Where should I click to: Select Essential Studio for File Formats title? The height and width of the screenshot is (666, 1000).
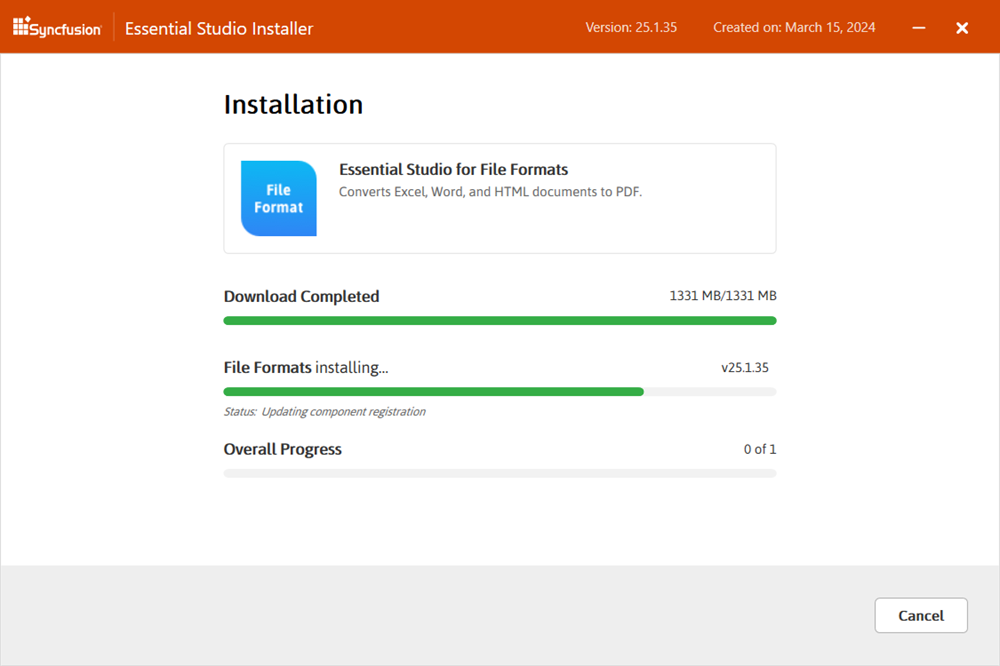(x=454, y=170)
